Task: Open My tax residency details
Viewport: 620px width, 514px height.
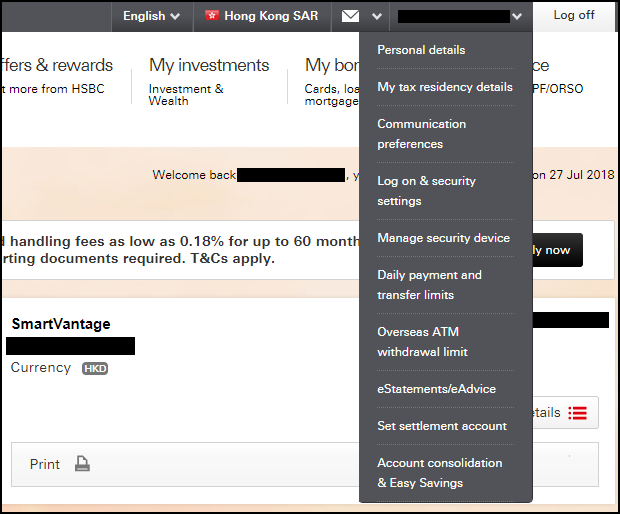Action: (445, 87)
